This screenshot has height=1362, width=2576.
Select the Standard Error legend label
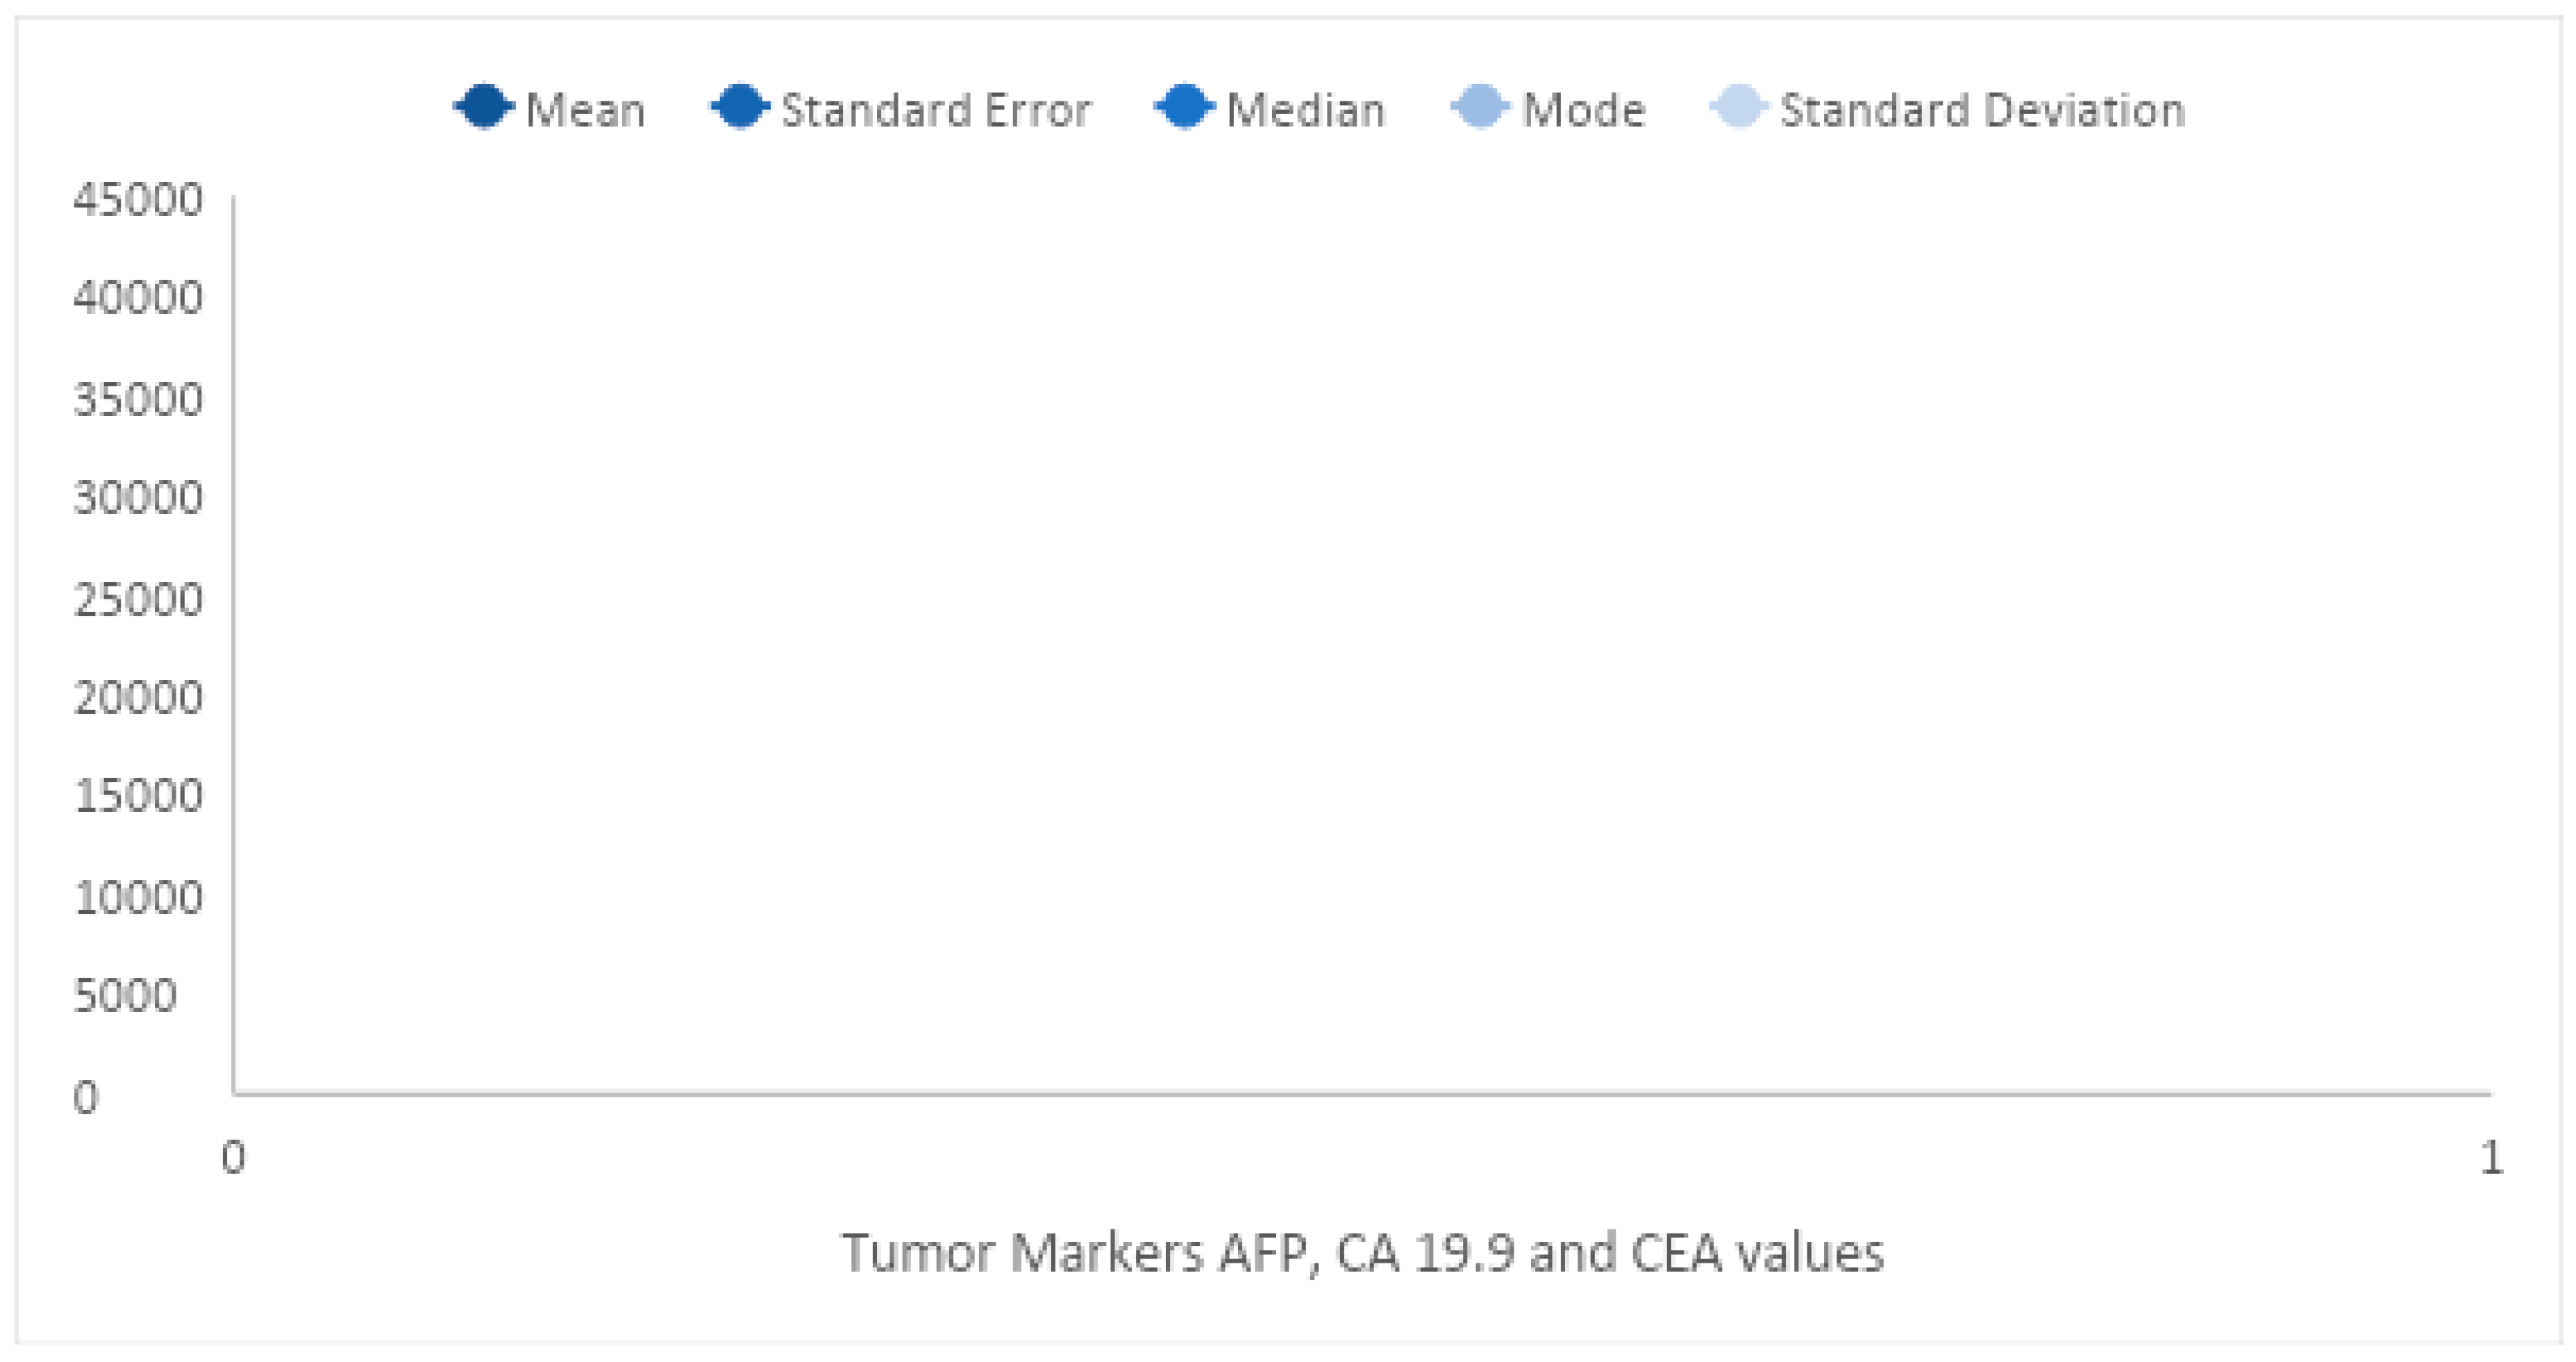click(x=935, y=110)
